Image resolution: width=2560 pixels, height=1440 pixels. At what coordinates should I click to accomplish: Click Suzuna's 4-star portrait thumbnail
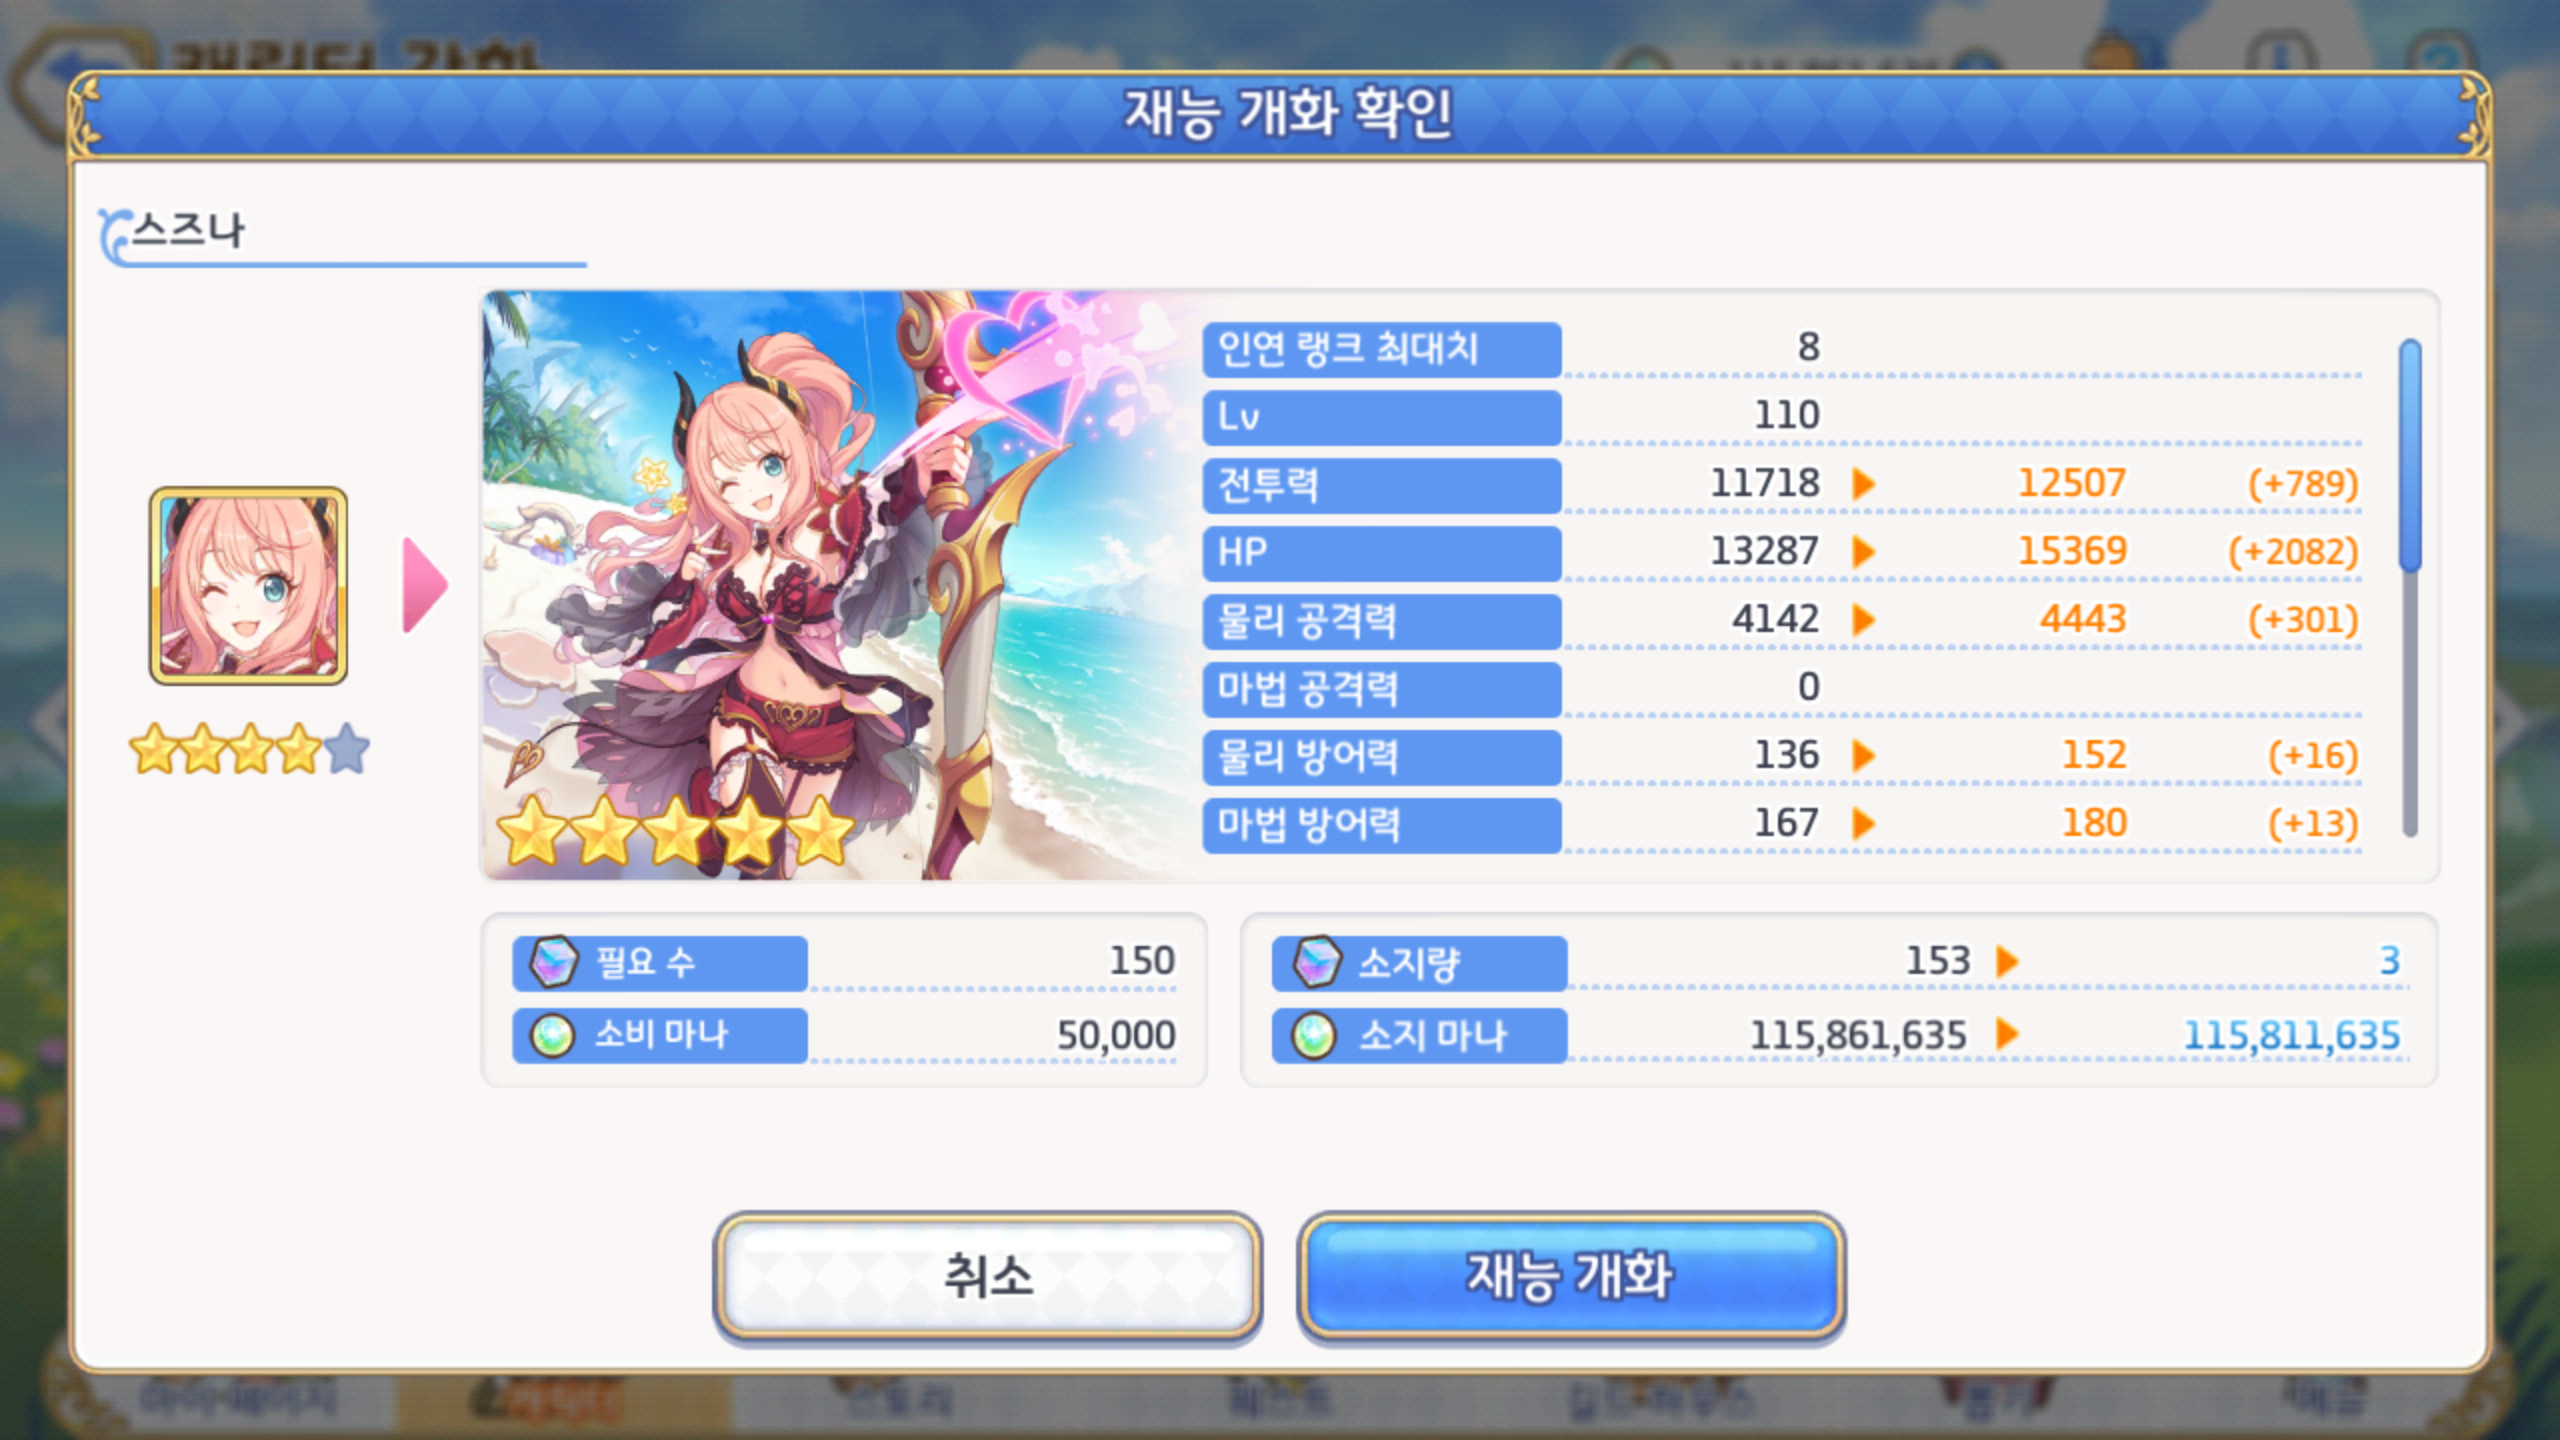tap(248, 586)
